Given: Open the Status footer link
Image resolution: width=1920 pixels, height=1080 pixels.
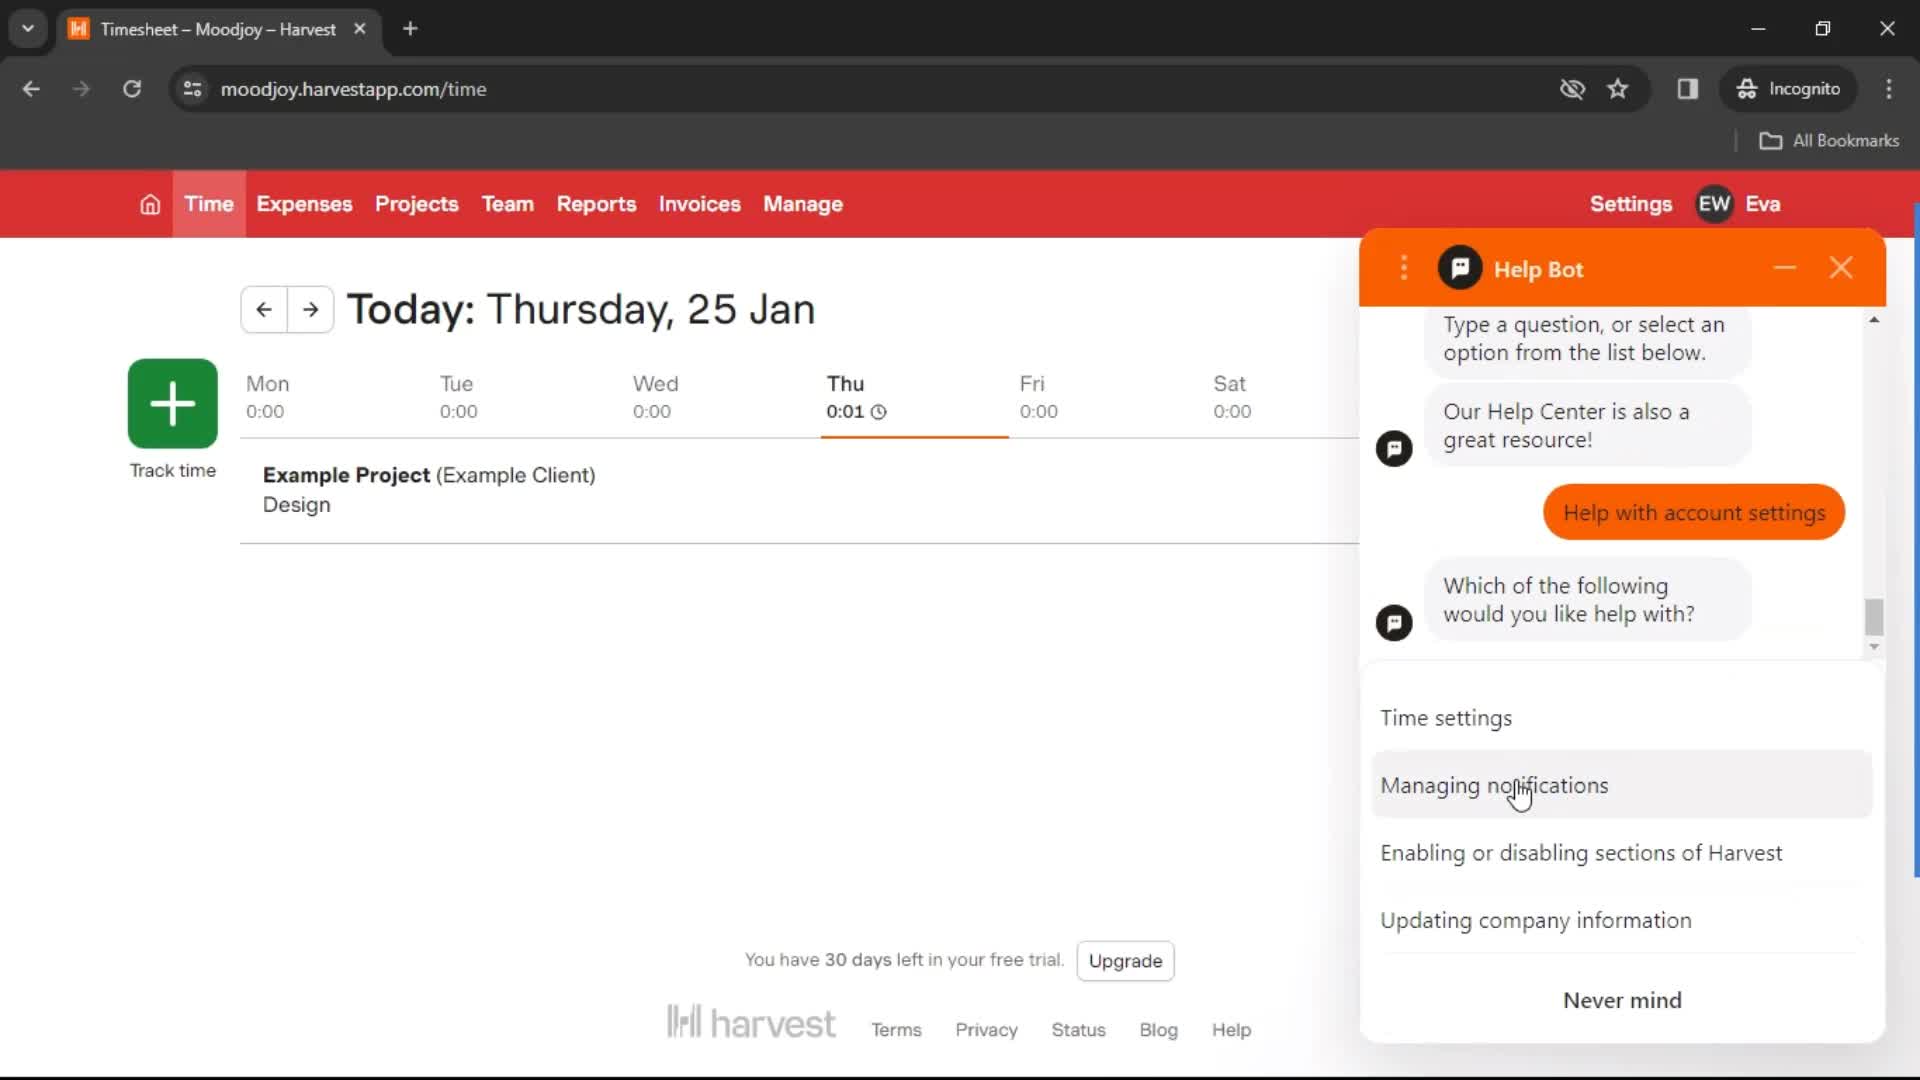Looking at the screenshot, I should (x=1078, y=1030).
